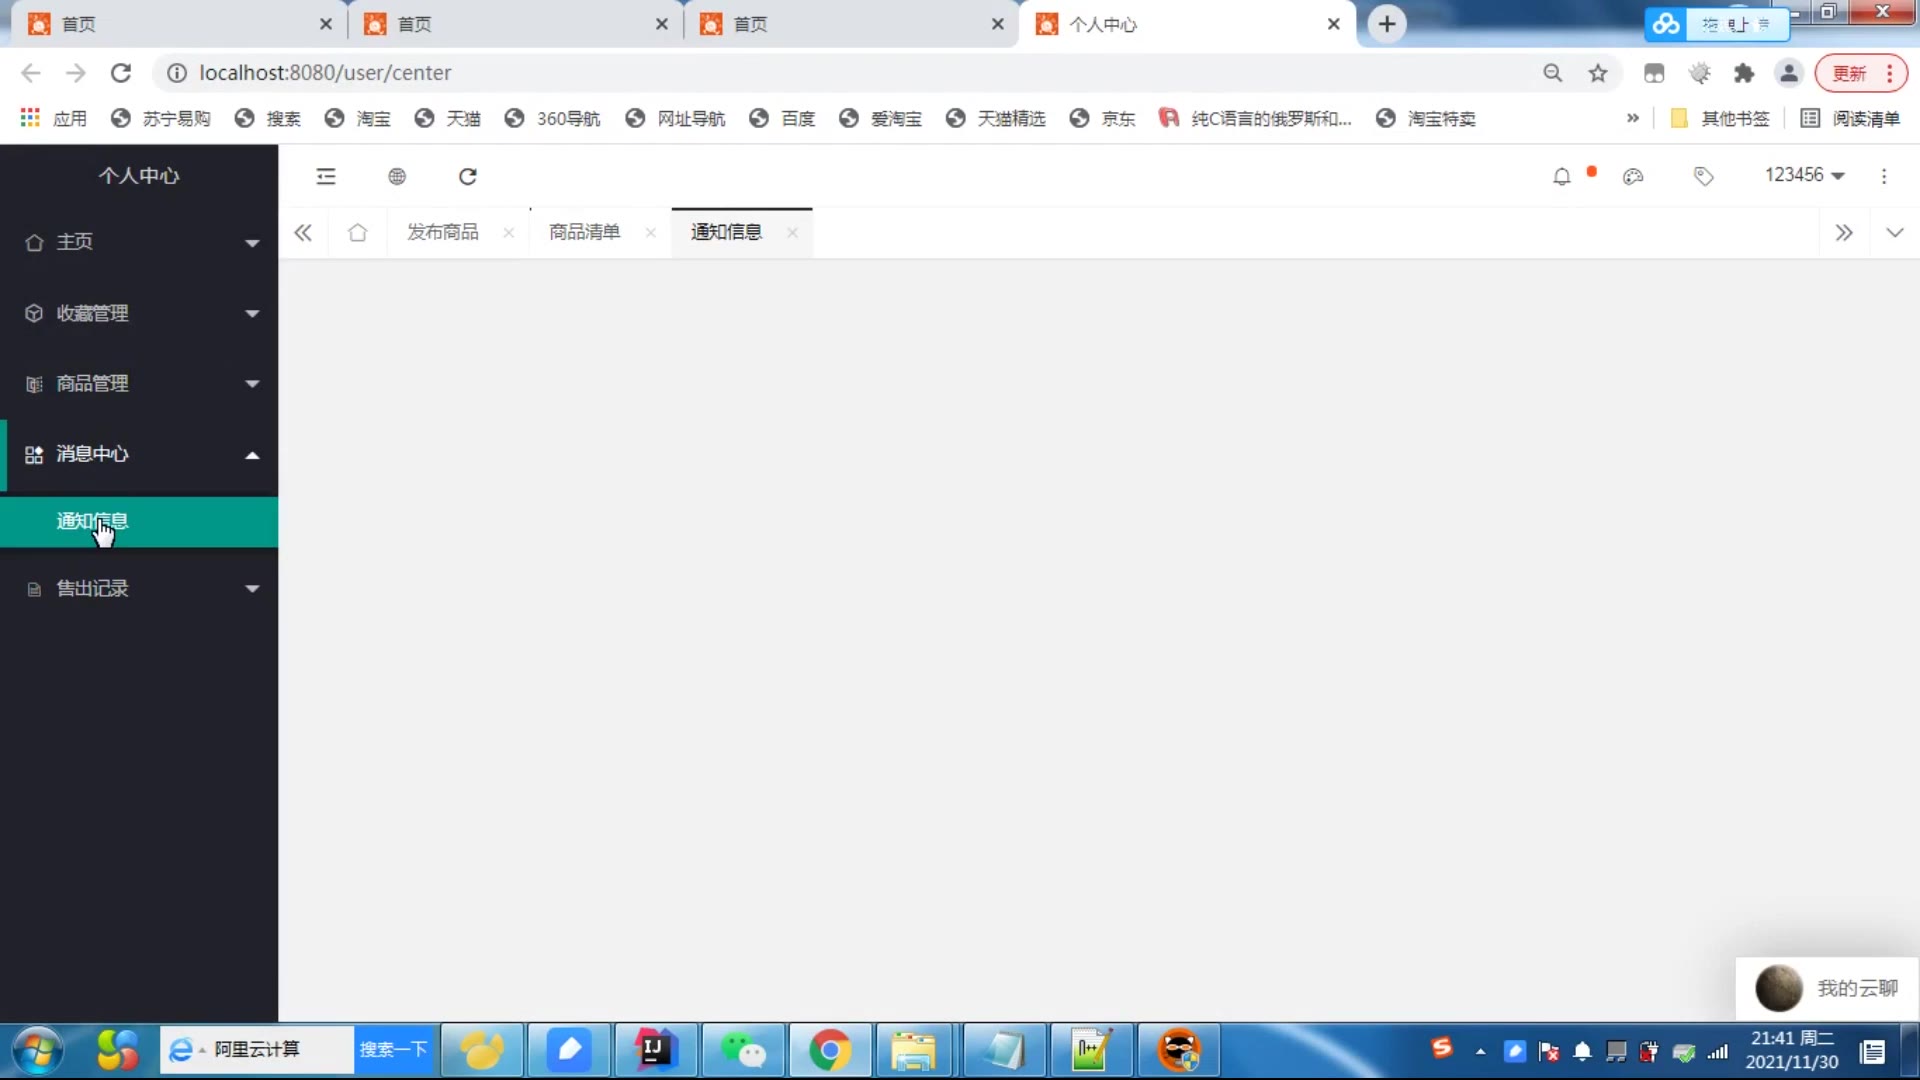The height and width of the screenshot is (1080, 1920).
Task: Open the file explorer taskbar icon
Action: [x=913, y=1050]
